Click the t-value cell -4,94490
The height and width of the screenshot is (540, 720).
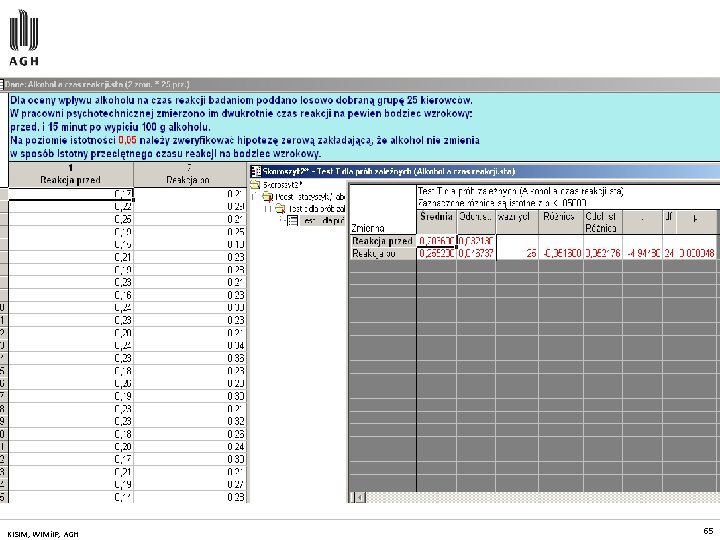coord(642,253)
